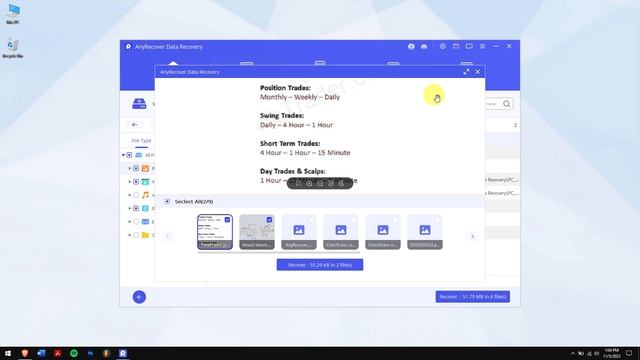Toggle the document category checkbox in tree

(x=136, y=208)
